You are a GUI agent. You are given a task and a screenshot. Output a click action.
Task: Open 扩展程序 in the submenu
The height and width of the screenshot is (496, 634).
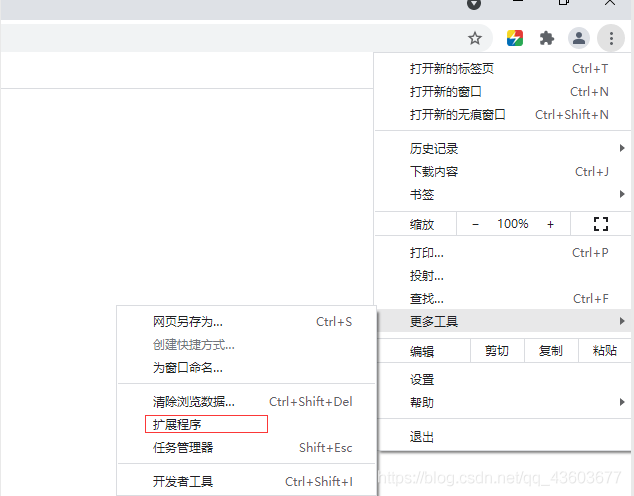(x=246, y=424)
